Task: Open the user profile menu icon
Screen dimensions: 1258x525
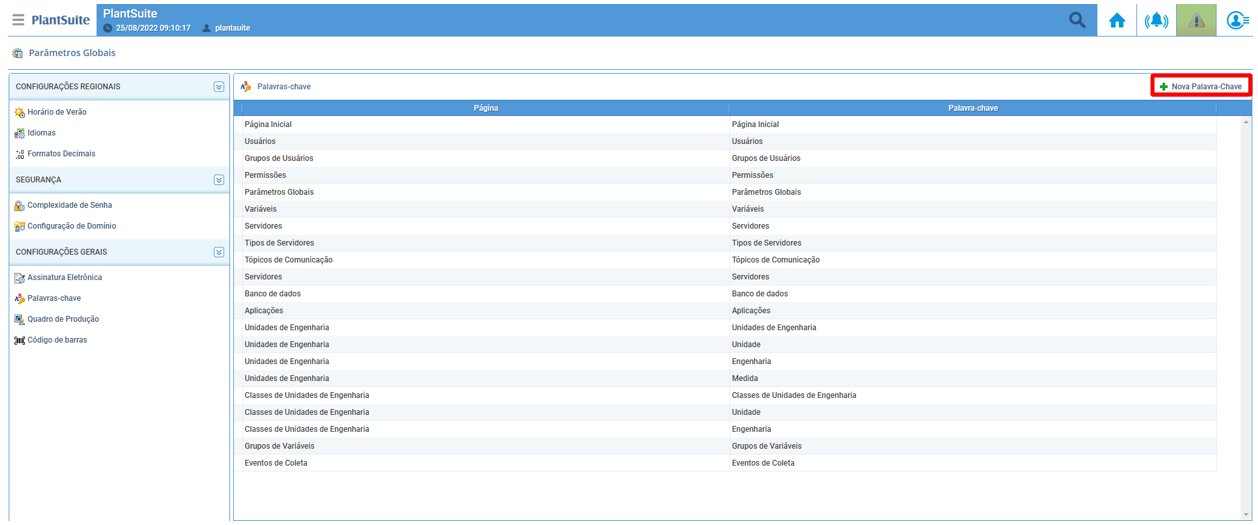Action: (1237, 21)
